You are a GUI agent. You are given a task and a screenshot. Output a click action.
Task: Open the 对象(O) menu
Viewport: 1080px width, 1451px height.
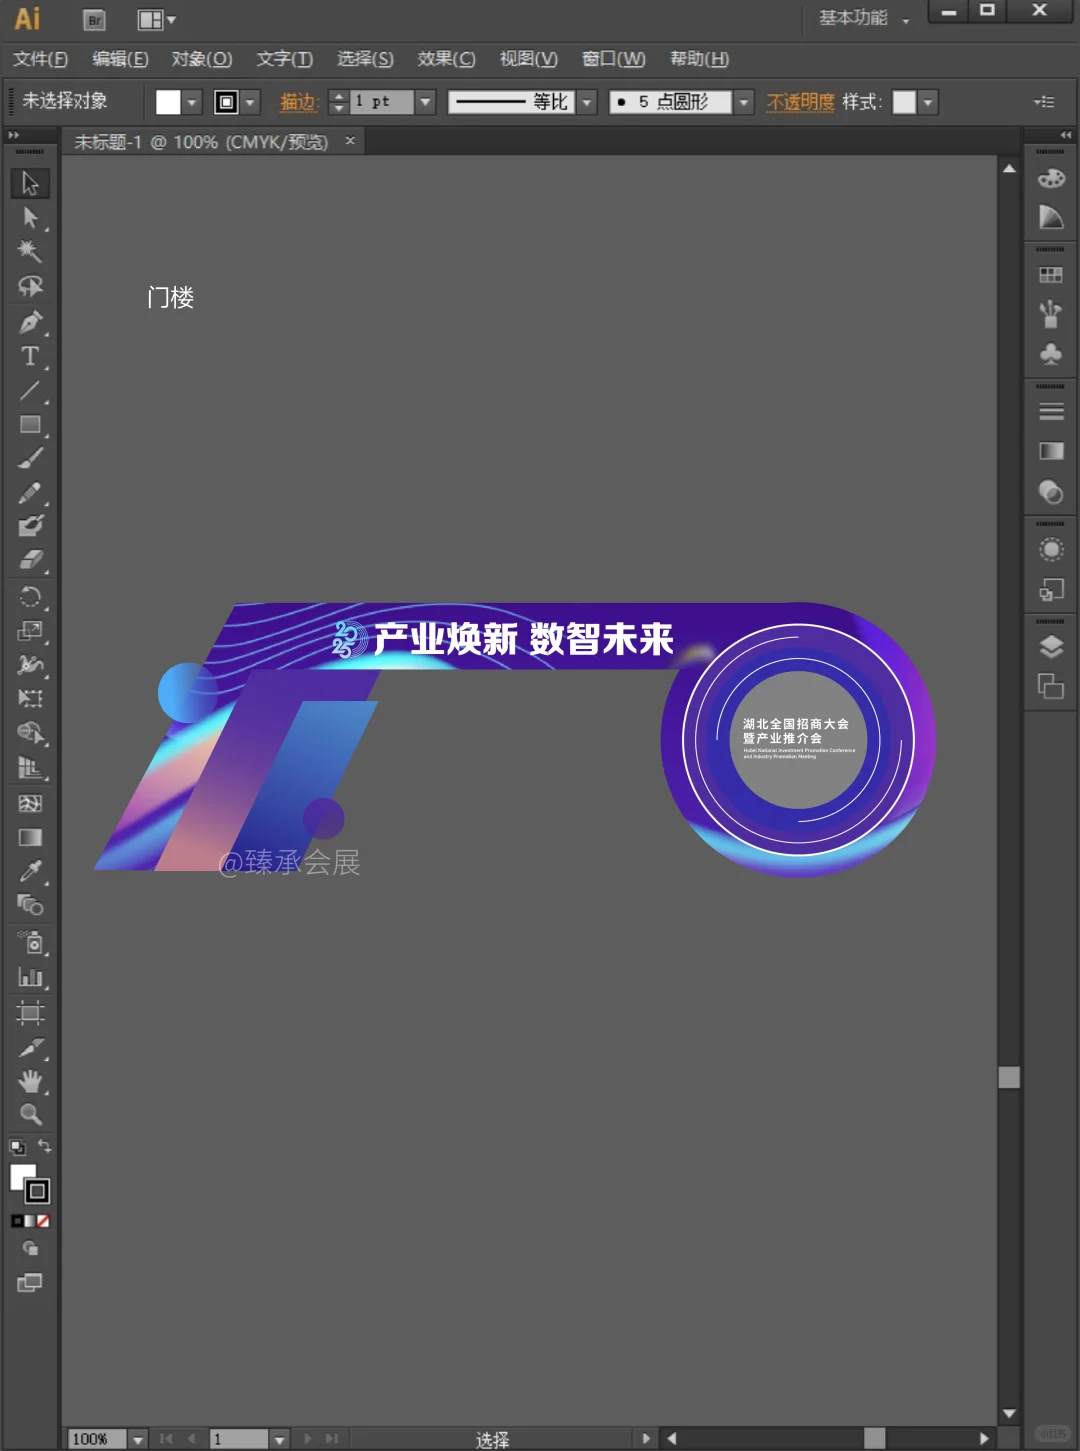[201, 59]
